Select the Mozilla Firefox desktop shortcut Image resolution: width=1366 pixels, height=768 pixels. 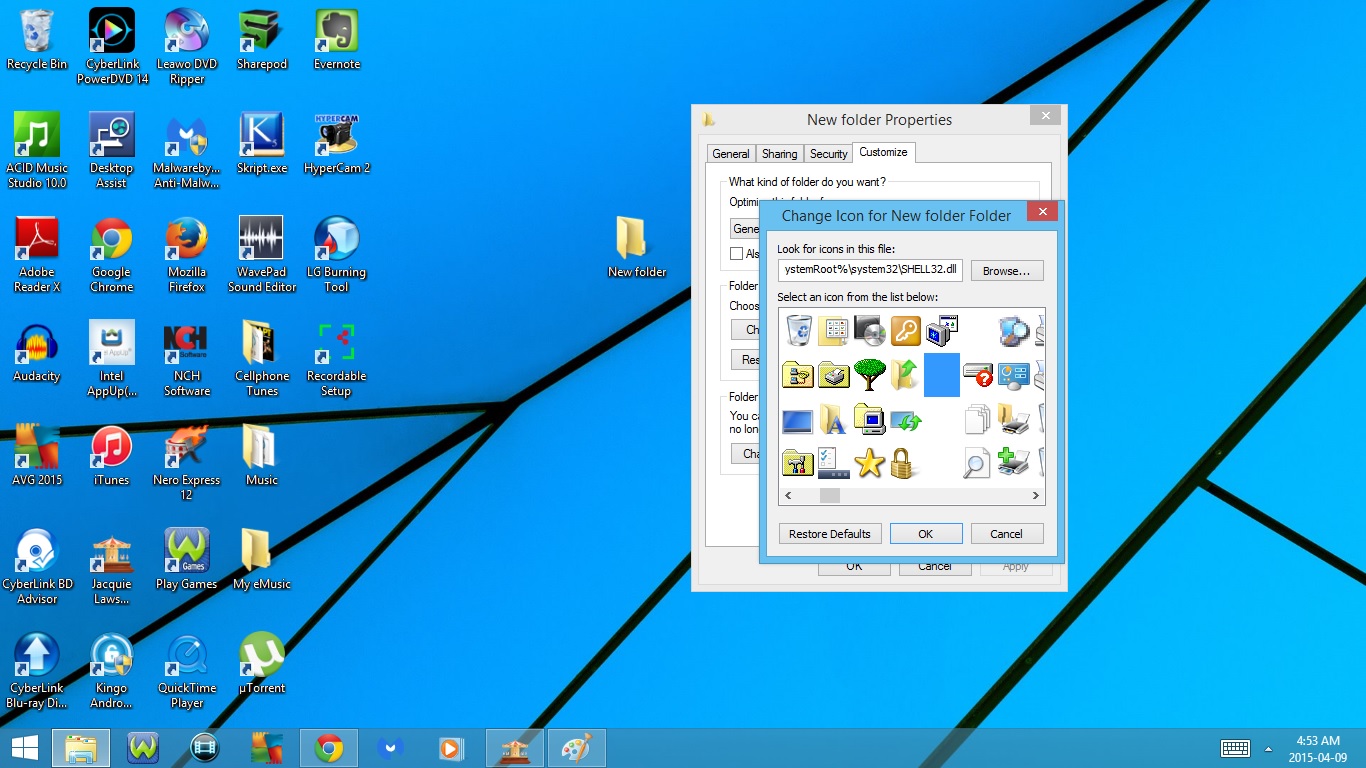tap(186, 256)
